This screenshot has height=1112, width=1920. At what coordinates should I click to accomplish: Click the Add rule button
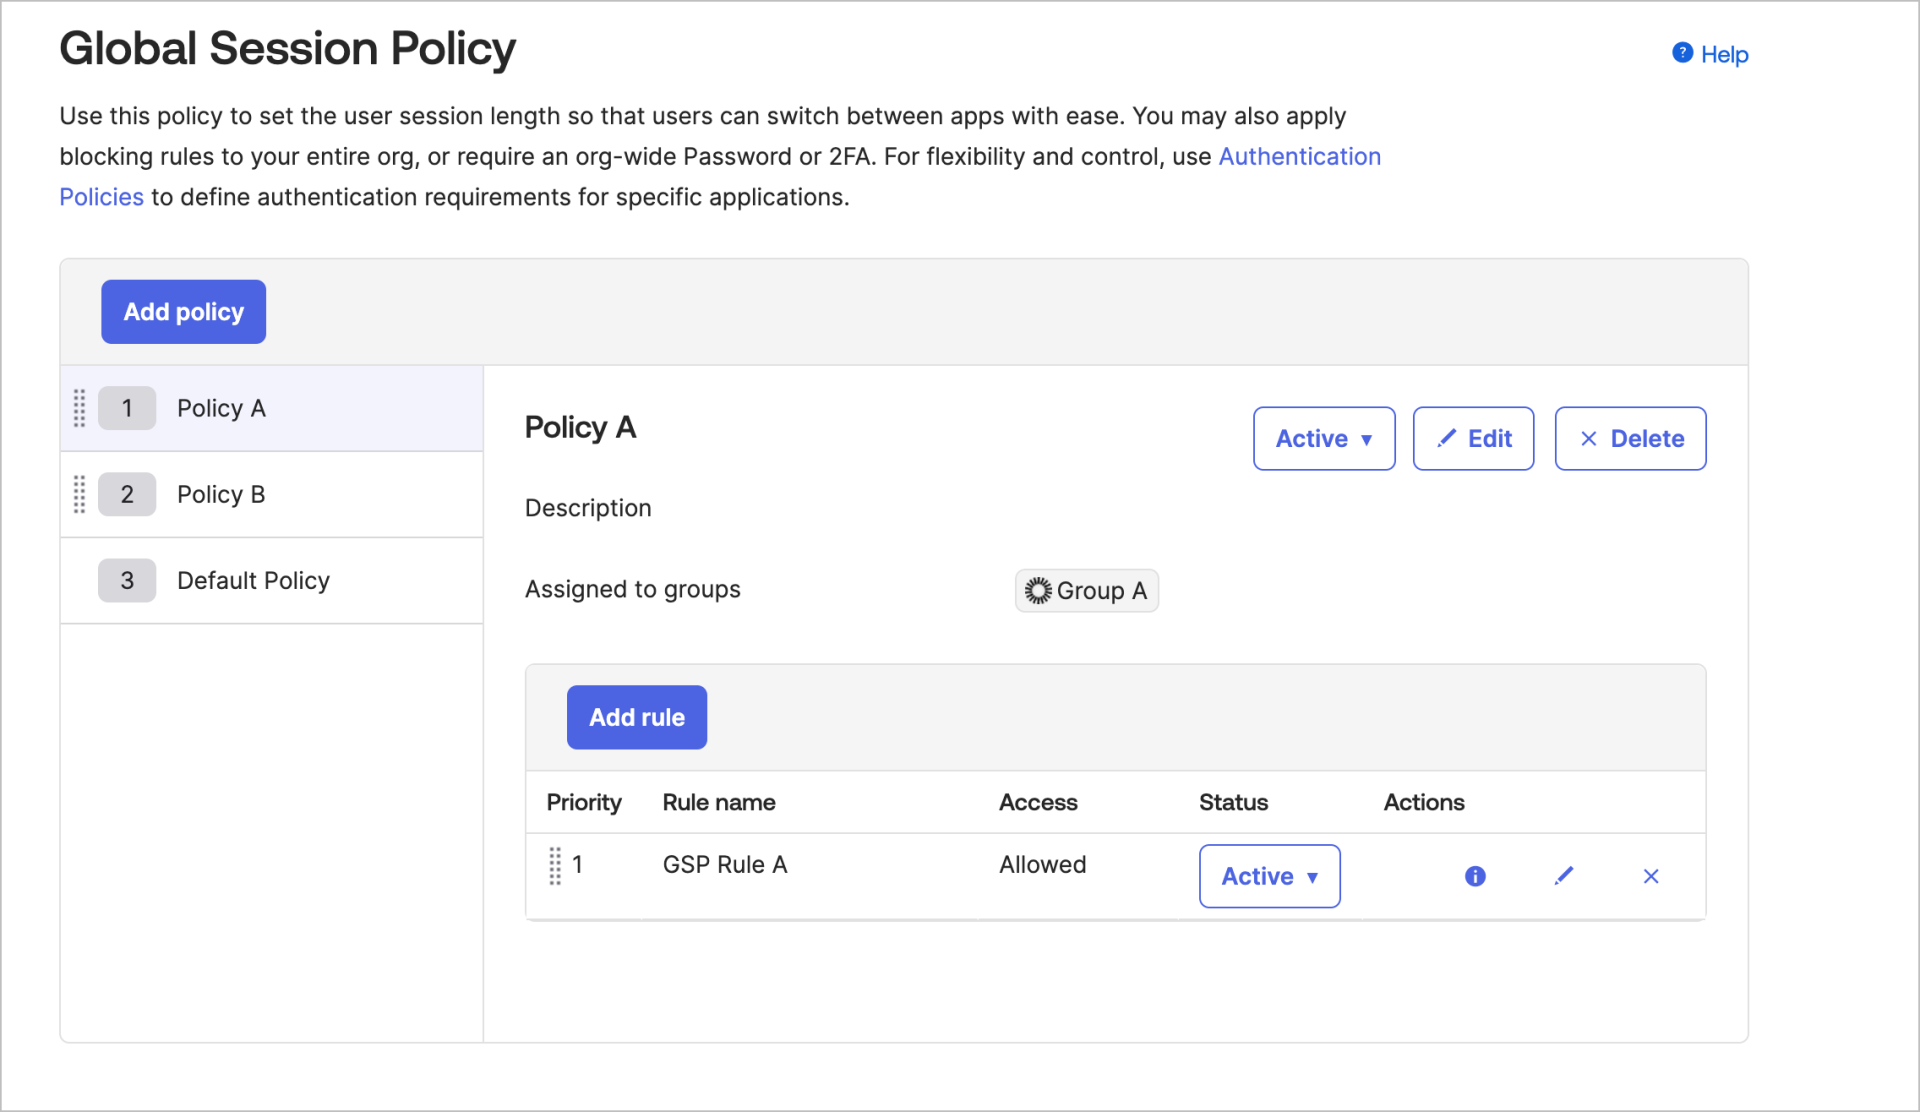(x=636, y=717)
